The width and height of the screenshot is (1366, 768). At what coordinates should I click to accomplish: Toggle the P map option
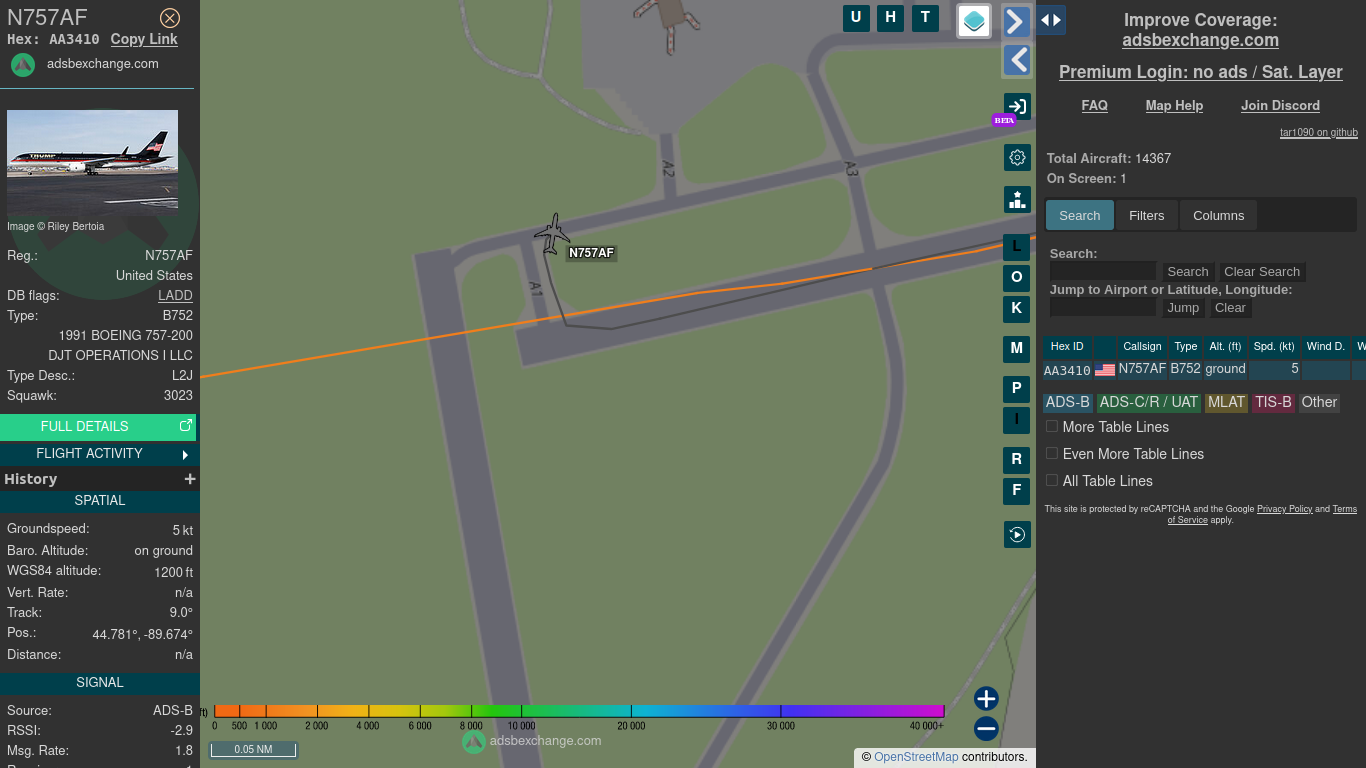(x=1016, y=389)
